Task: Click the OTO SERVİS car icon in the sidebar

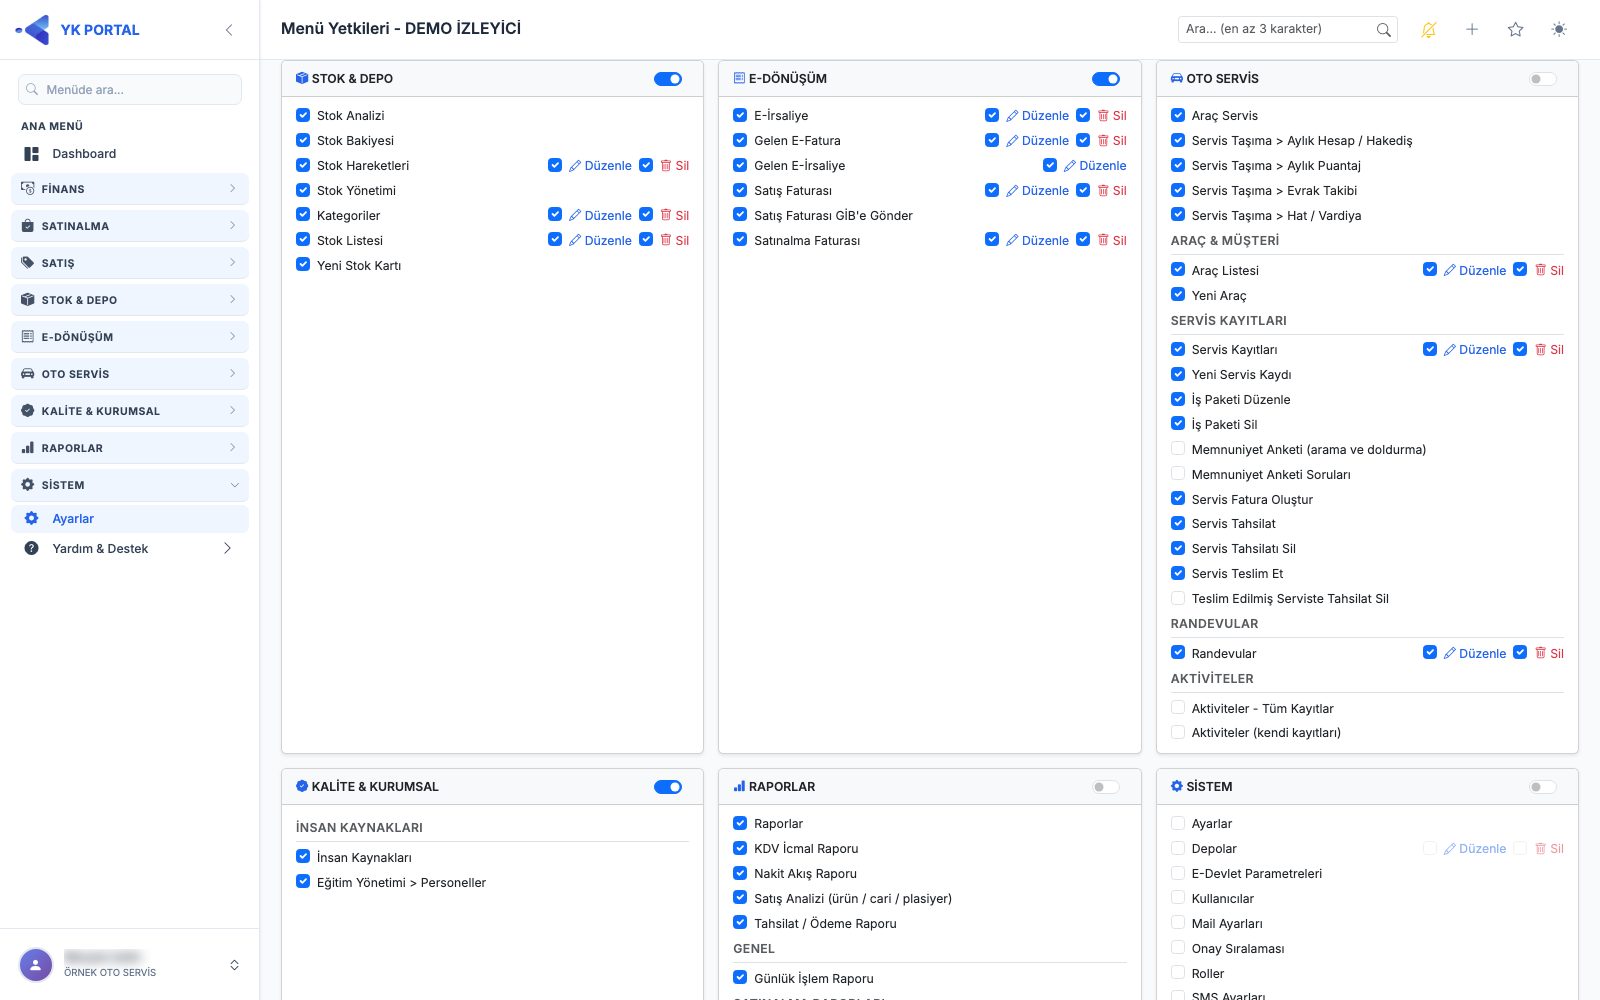Action: 28,374
